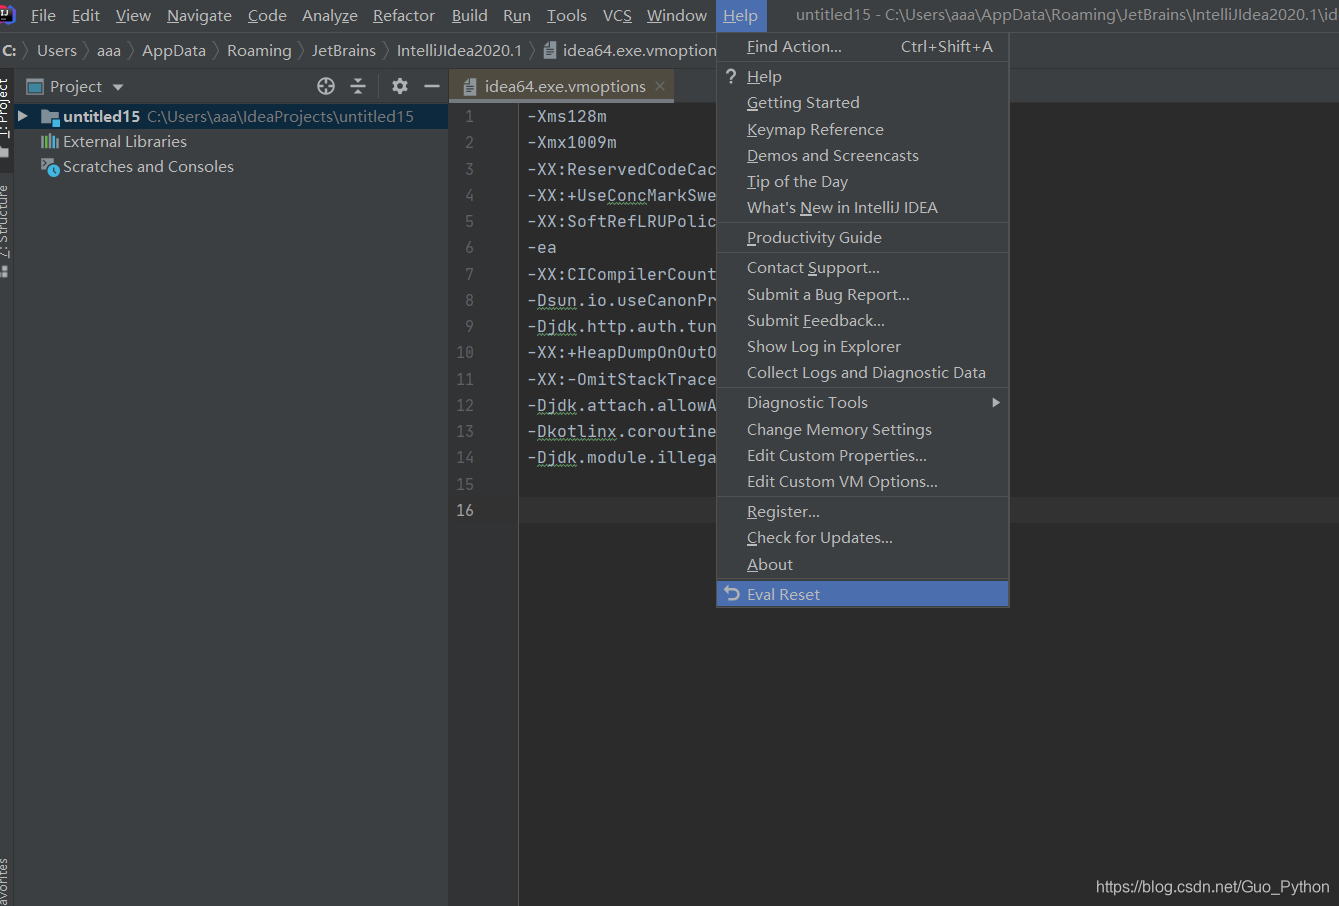Expand the Diagnostic Tools submenu arrow
Viewport: 1339px width, 906px height.
pos(996,402)
